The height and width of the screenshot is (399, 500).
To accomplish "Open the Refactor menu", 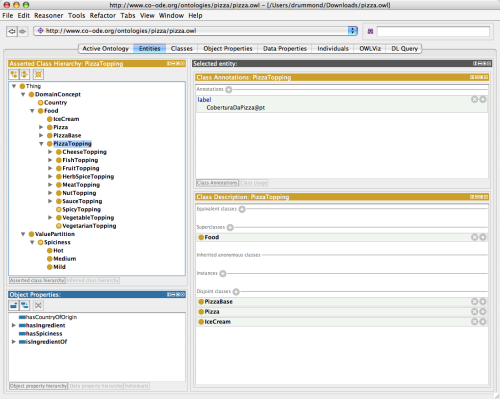I will [103, 15].
